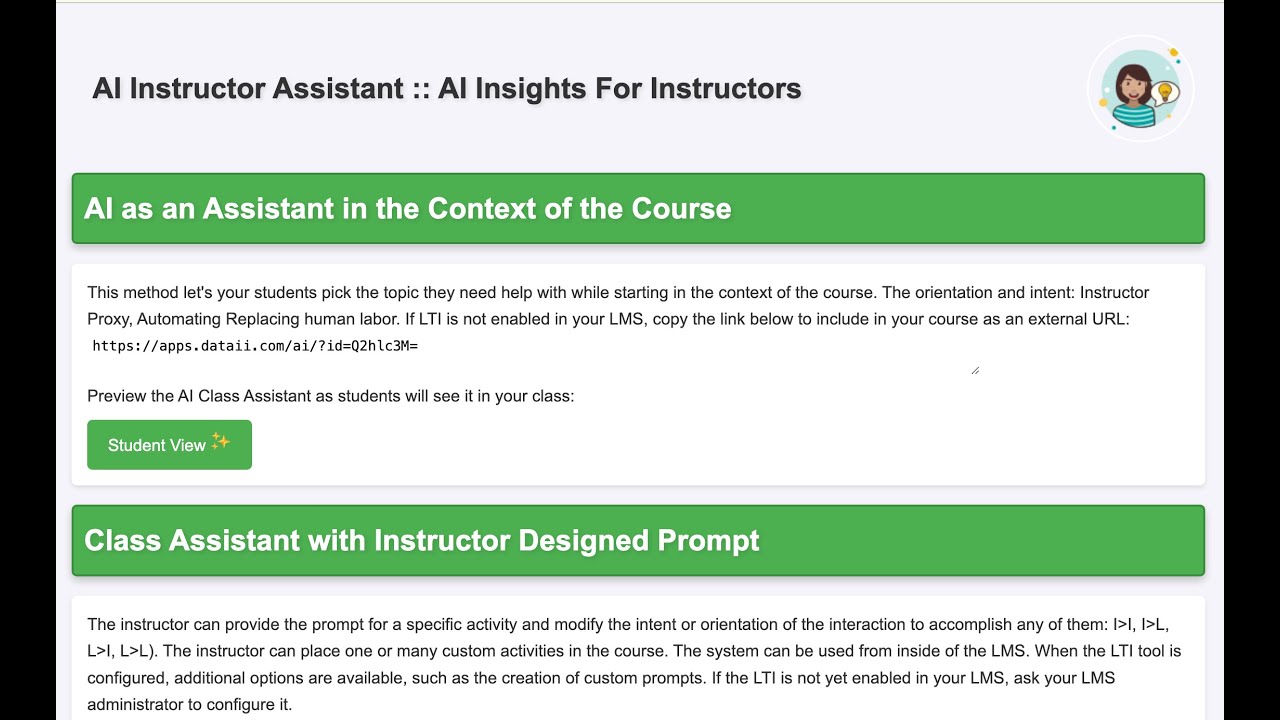Viewport: 1280px width, 720px height.
Task: Click the 'AI Insights For Instructors' subtitle text
Action: pyautogui.click(x=619, y=88)
